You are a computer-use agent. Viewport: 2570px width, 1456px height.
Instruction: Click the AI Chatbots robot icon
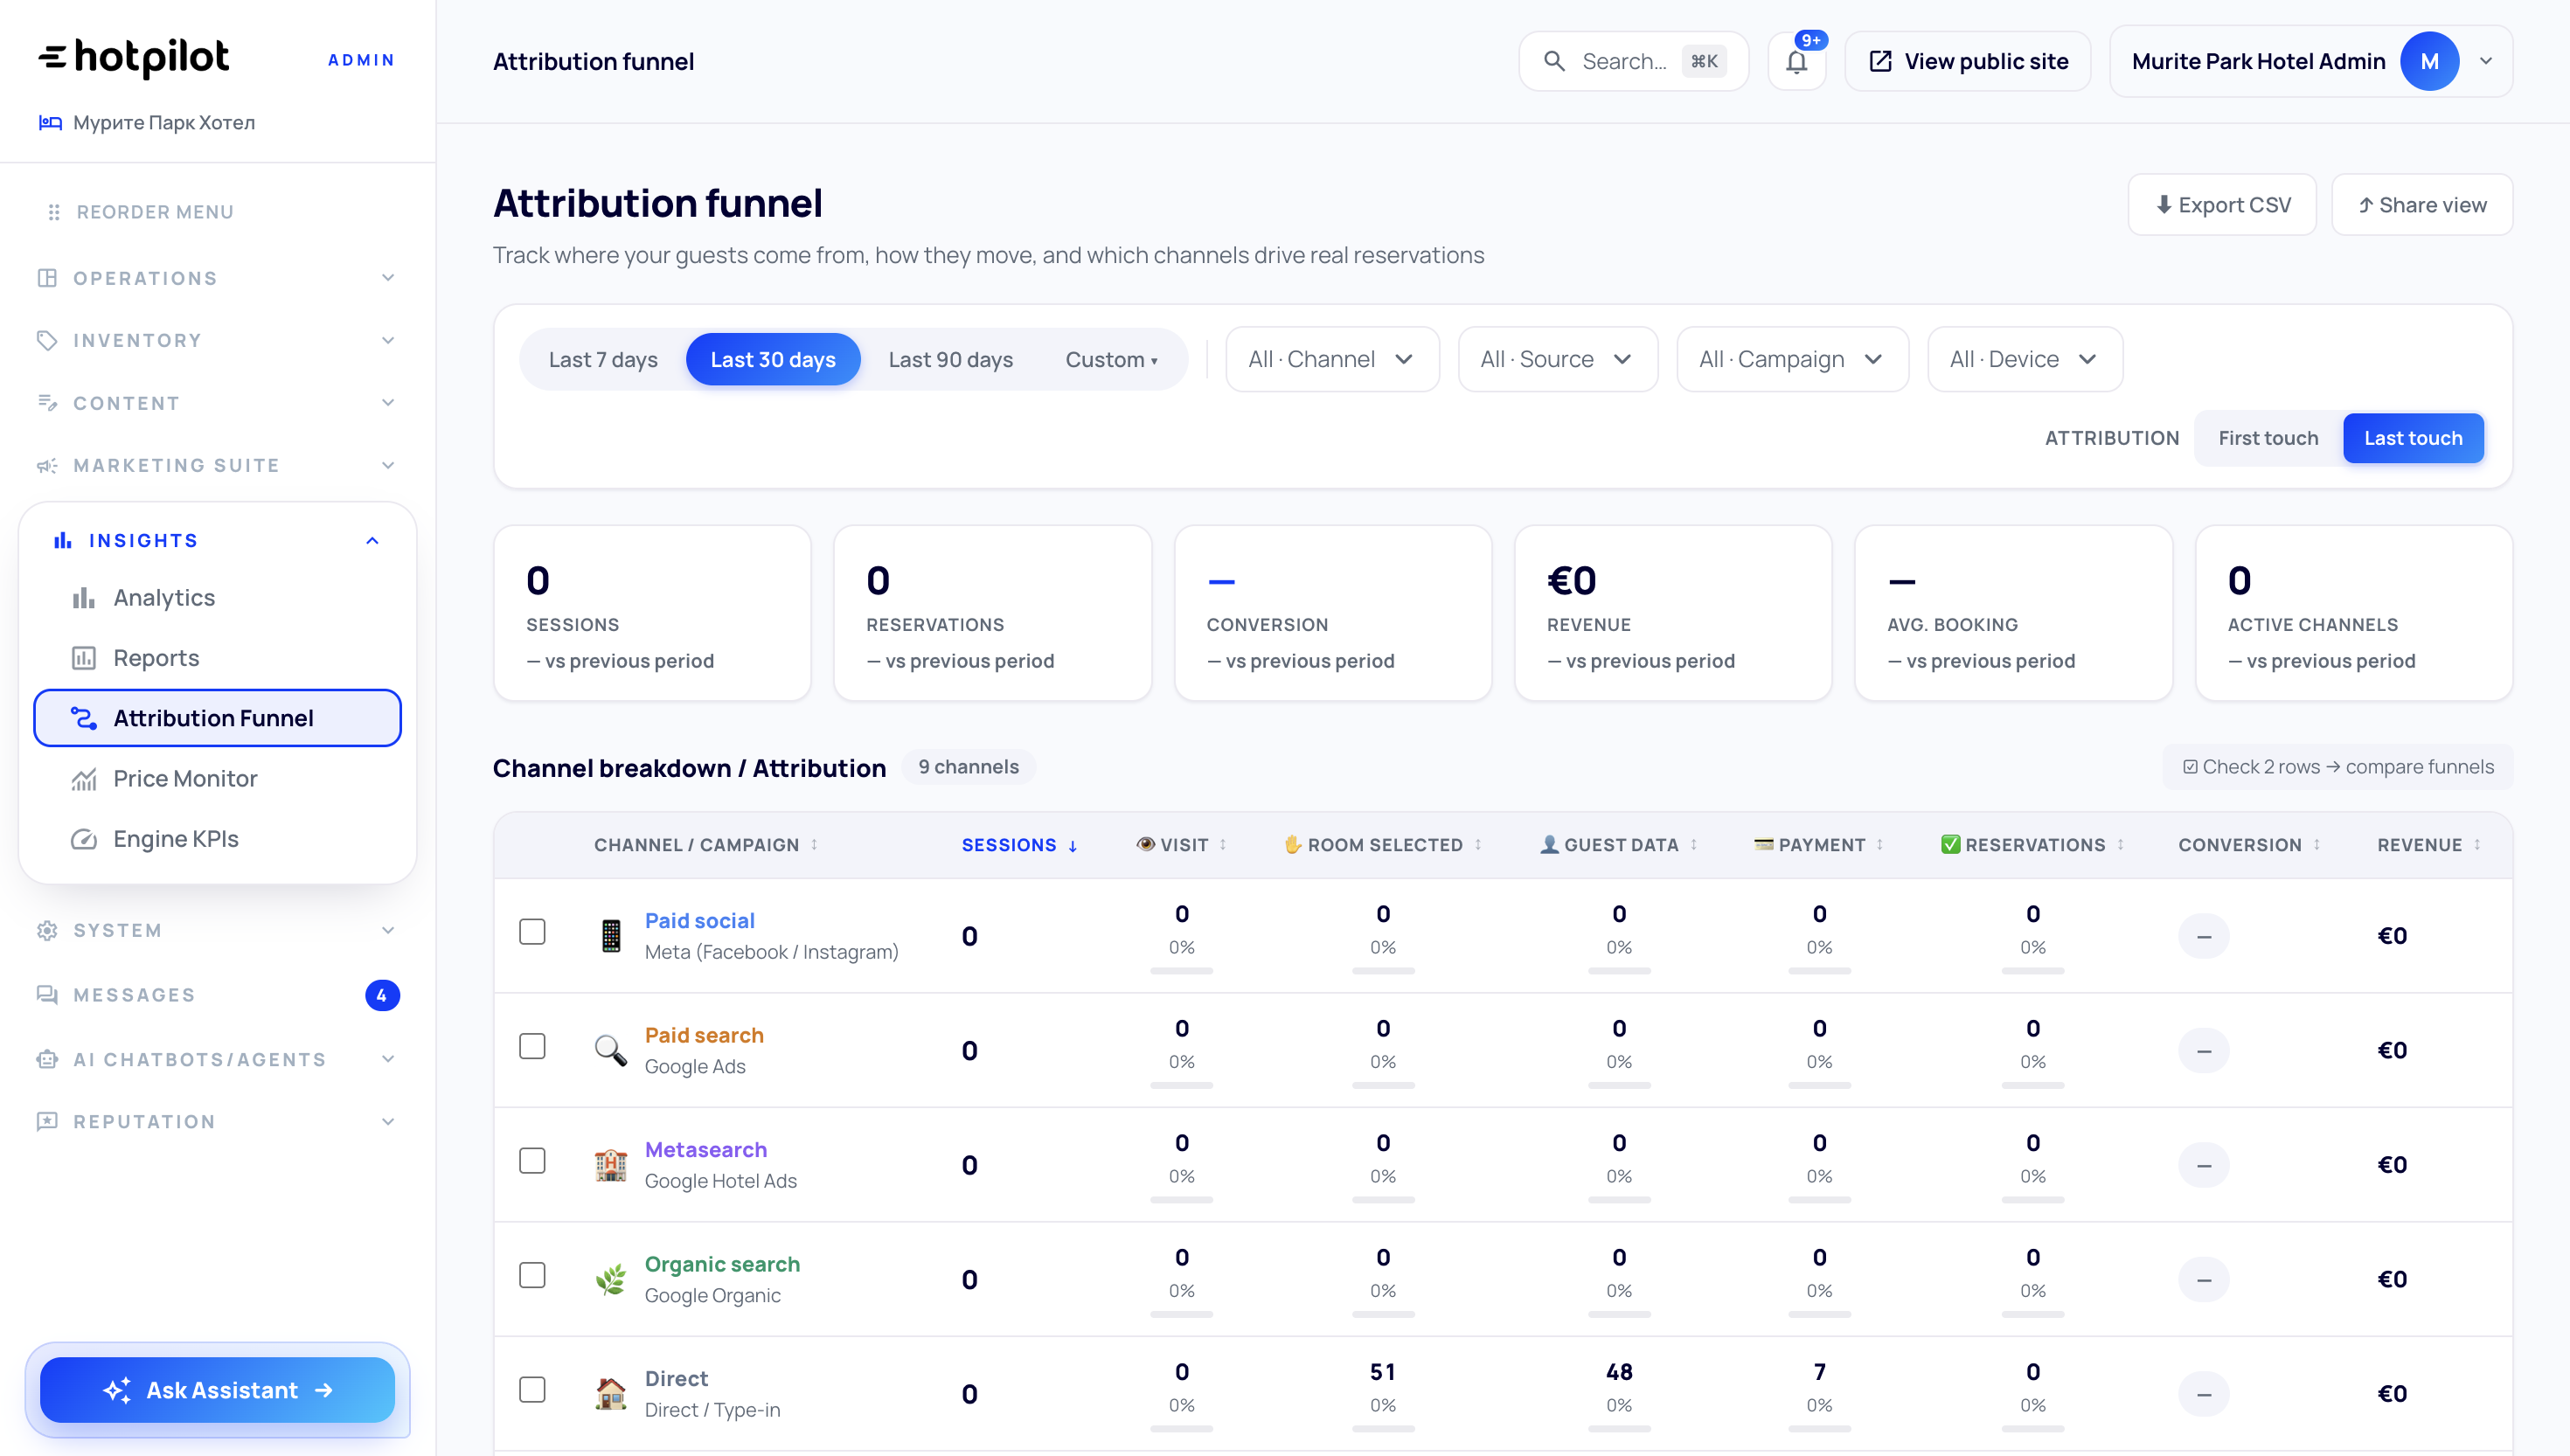47,1059
